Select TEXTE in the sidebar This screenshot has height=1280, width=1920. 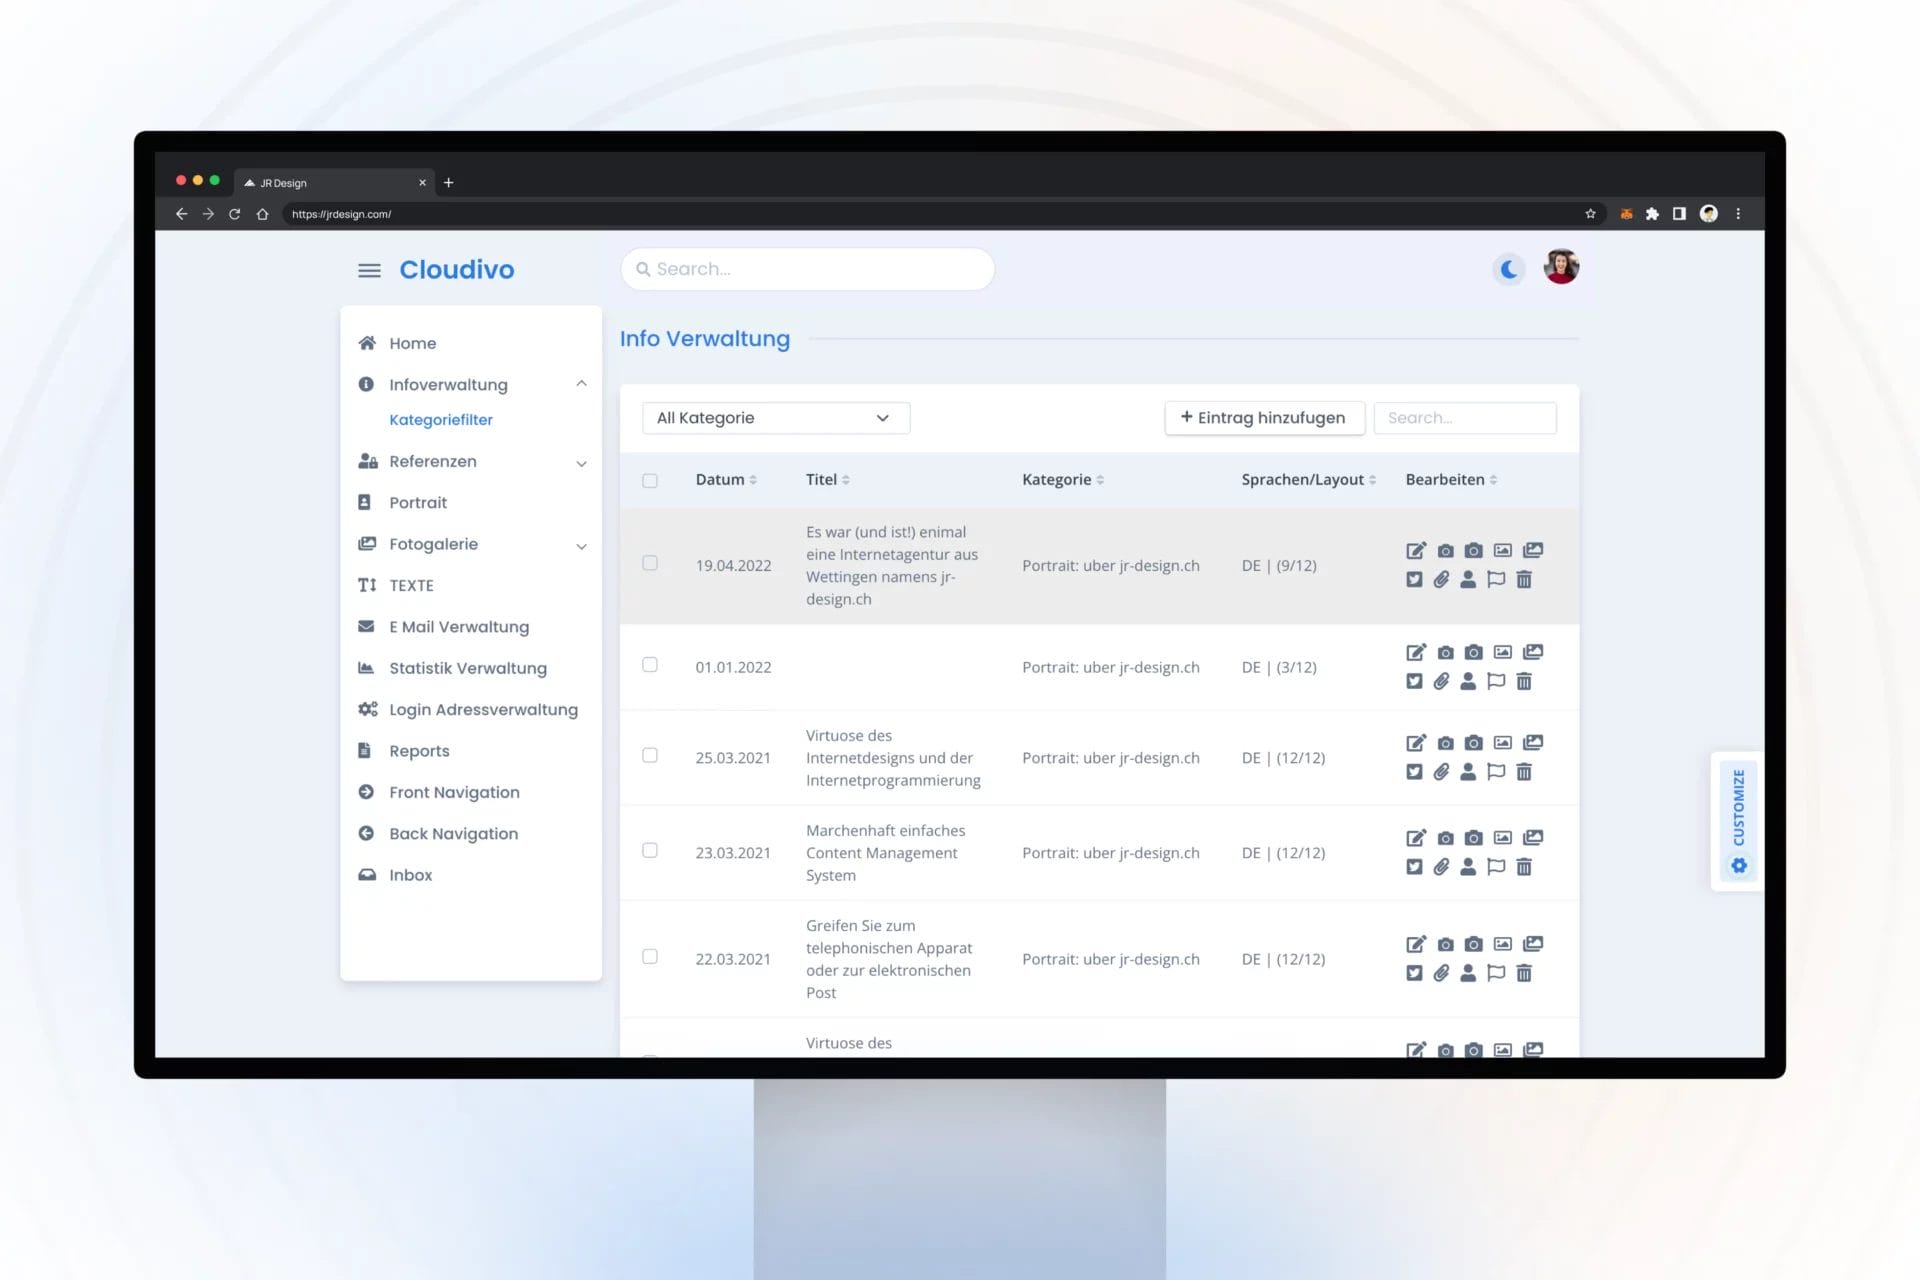click(411, 585)
